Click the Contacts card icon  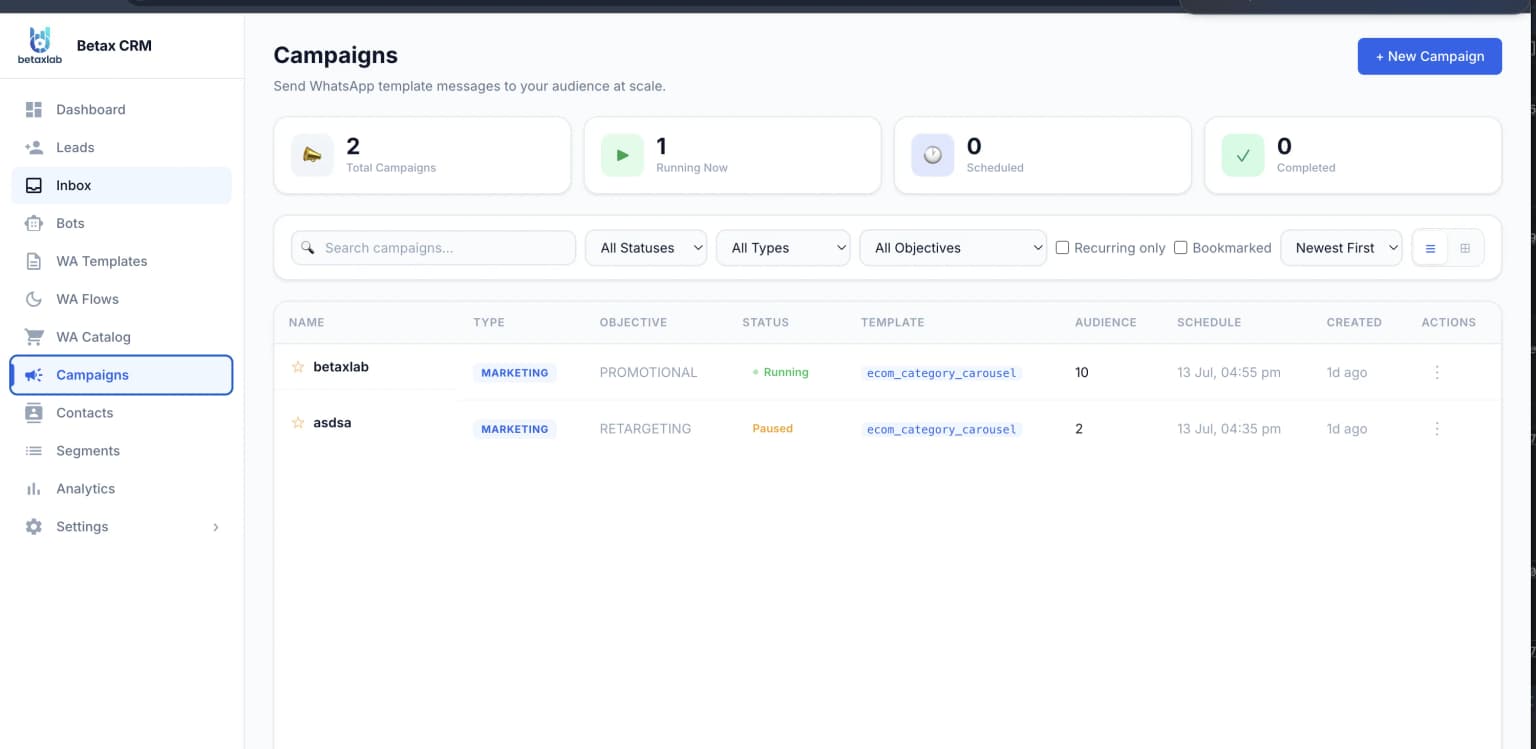pyautogui.click(x=34, y=413)
